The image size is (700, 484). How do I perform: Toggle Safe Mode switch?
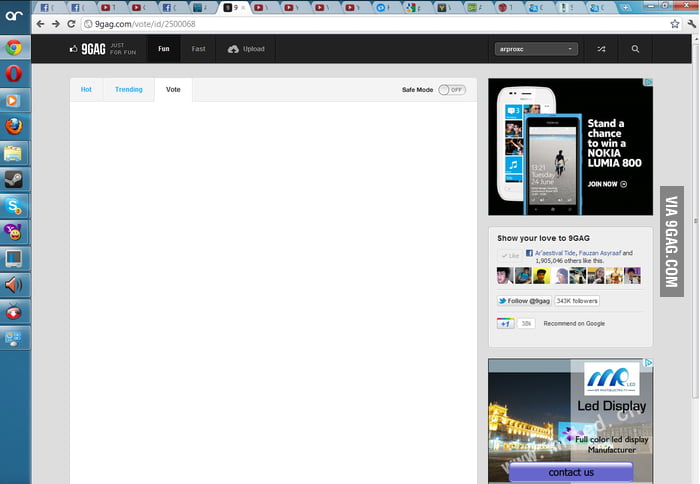451,90
